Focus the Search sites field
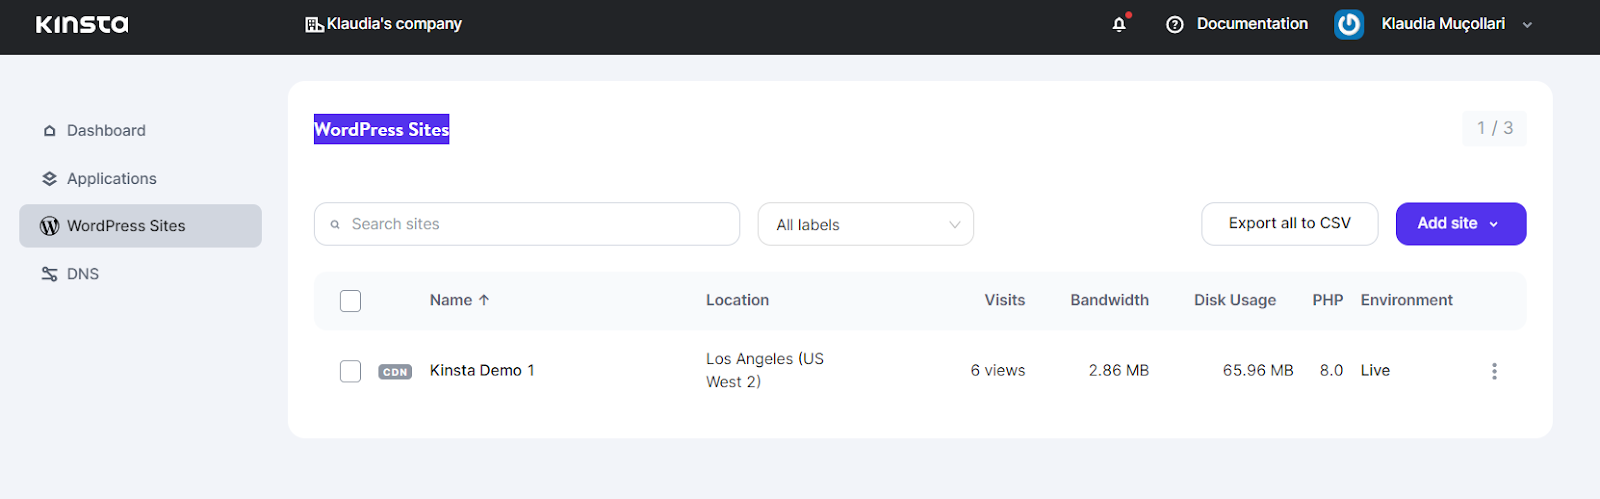Image resolution: width=1600 pixels, height=499 pixels. pos(527,224)
